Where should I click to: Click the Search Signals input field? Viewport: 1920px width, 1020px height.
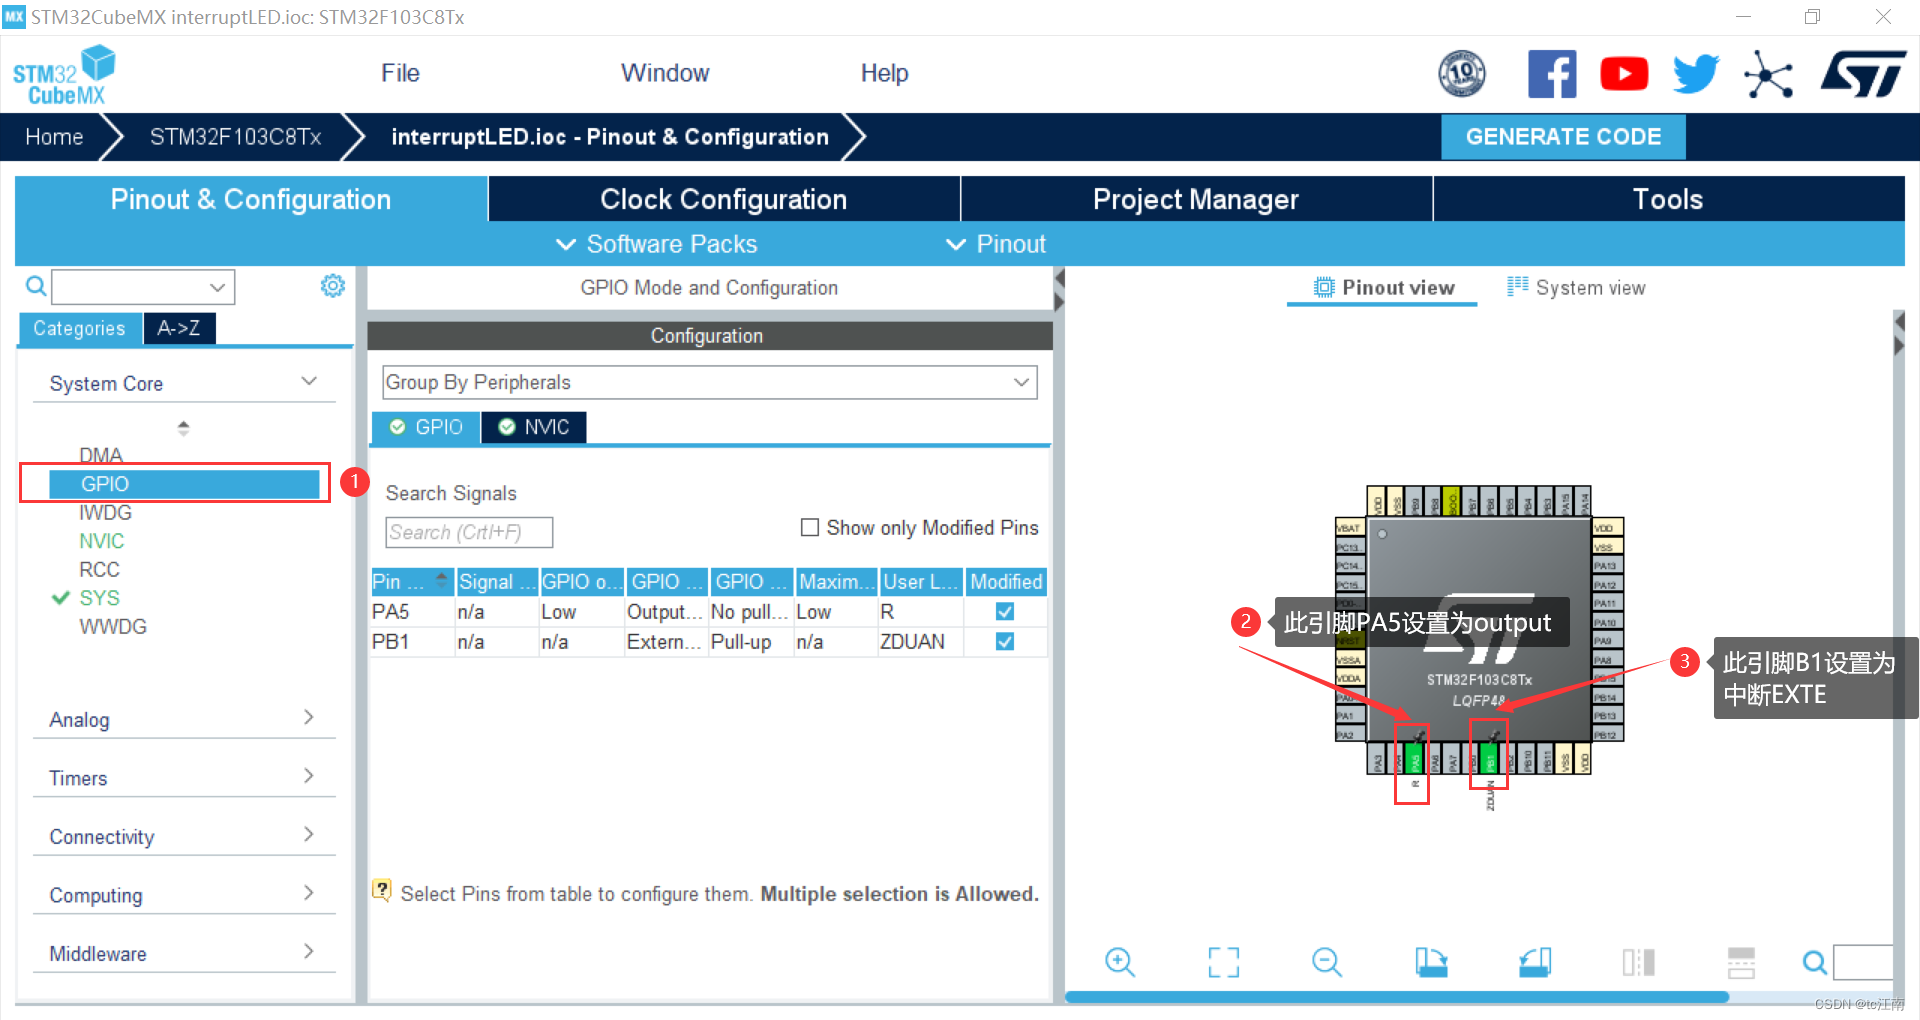[x=469, y=532]
